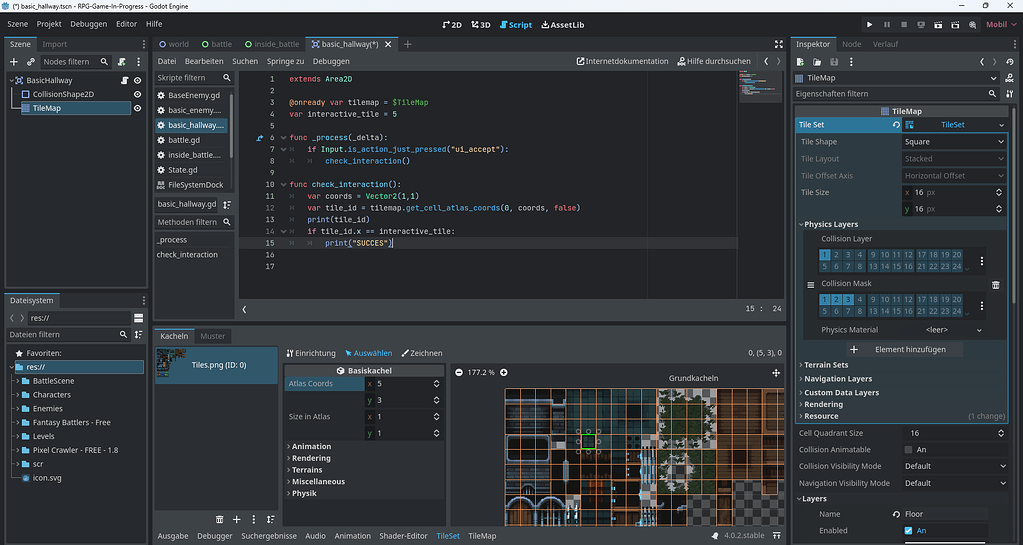The height and width of the screenshot is (545, 1023).
Task: Toggle split mode in FileSystem dock
Action: coord(138,318)
